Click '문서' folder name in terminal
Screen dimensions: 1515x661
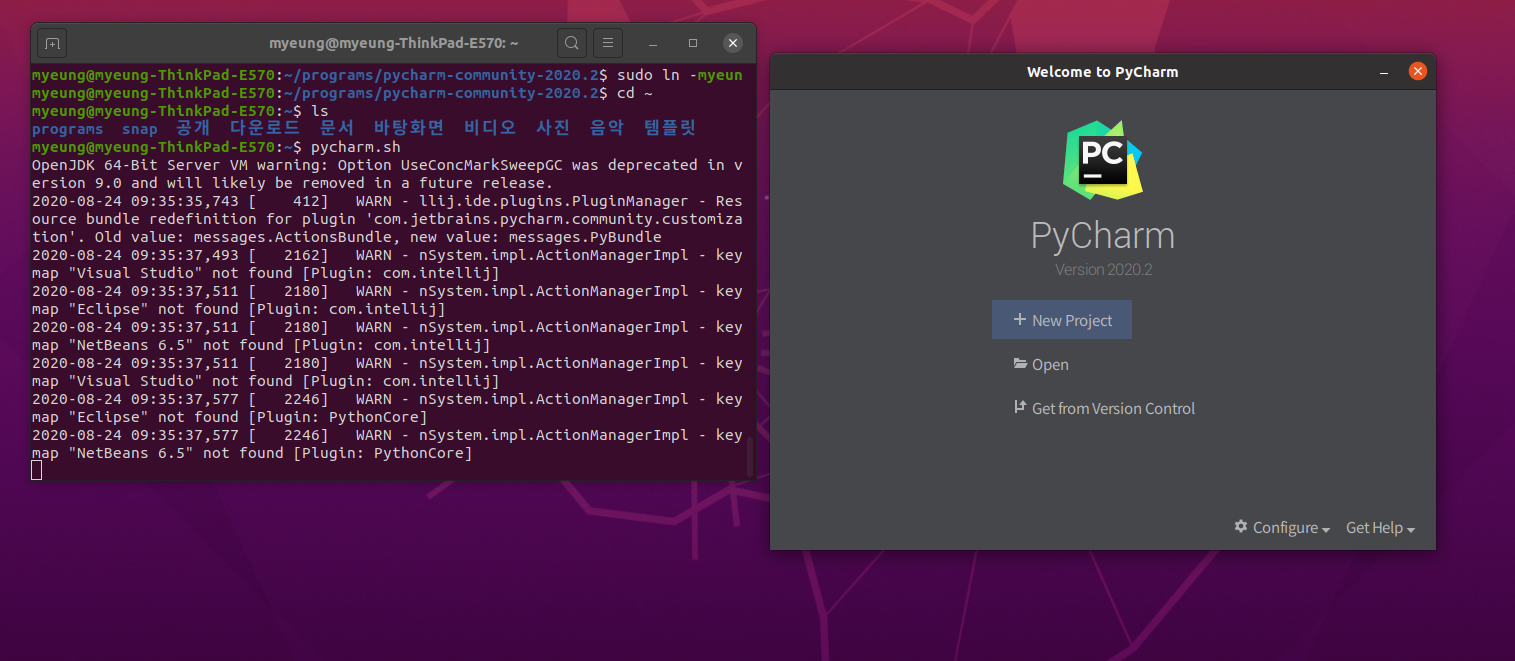coord(337,128)
